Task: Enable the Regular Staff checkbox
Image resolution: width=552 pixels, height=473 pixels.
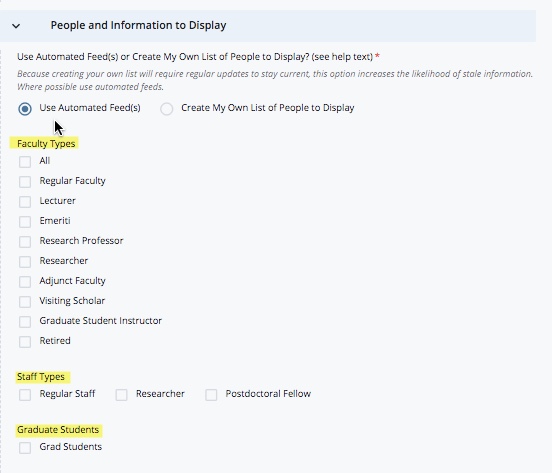Action: pyautogui.click(x=25, y=395)
